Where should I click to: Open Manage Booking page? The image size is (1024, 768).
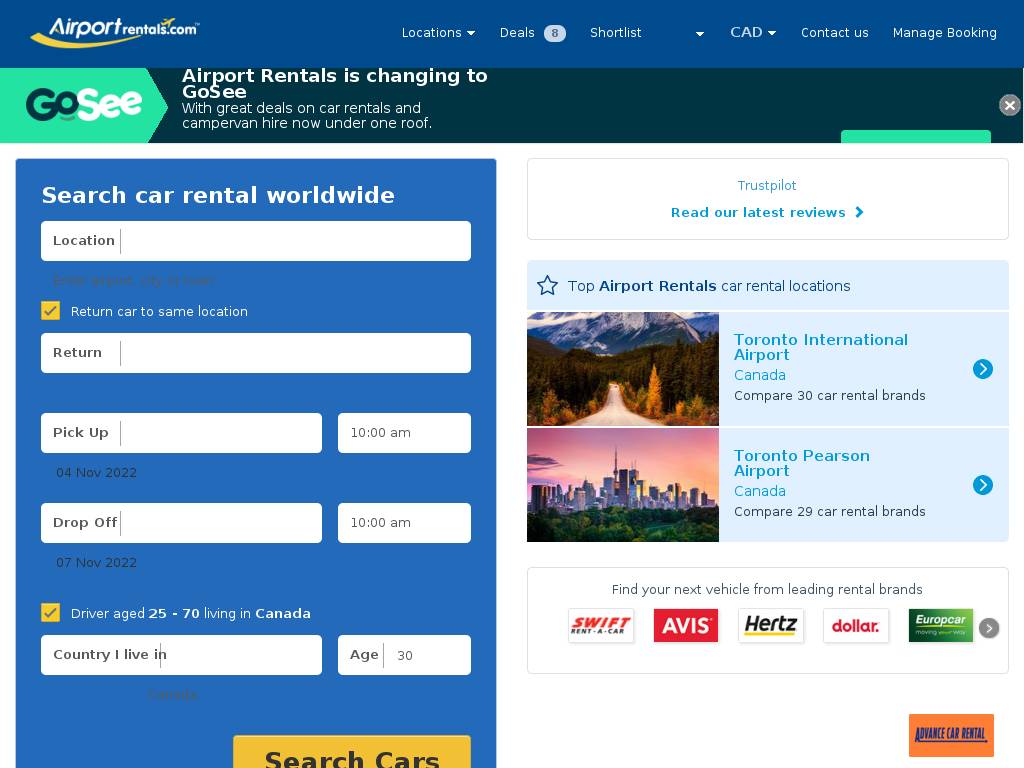pos(944,33)
